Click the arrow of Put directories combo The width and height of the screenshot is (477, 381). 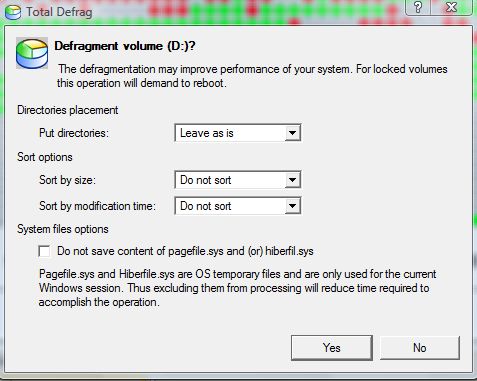[x=292, y=133]
